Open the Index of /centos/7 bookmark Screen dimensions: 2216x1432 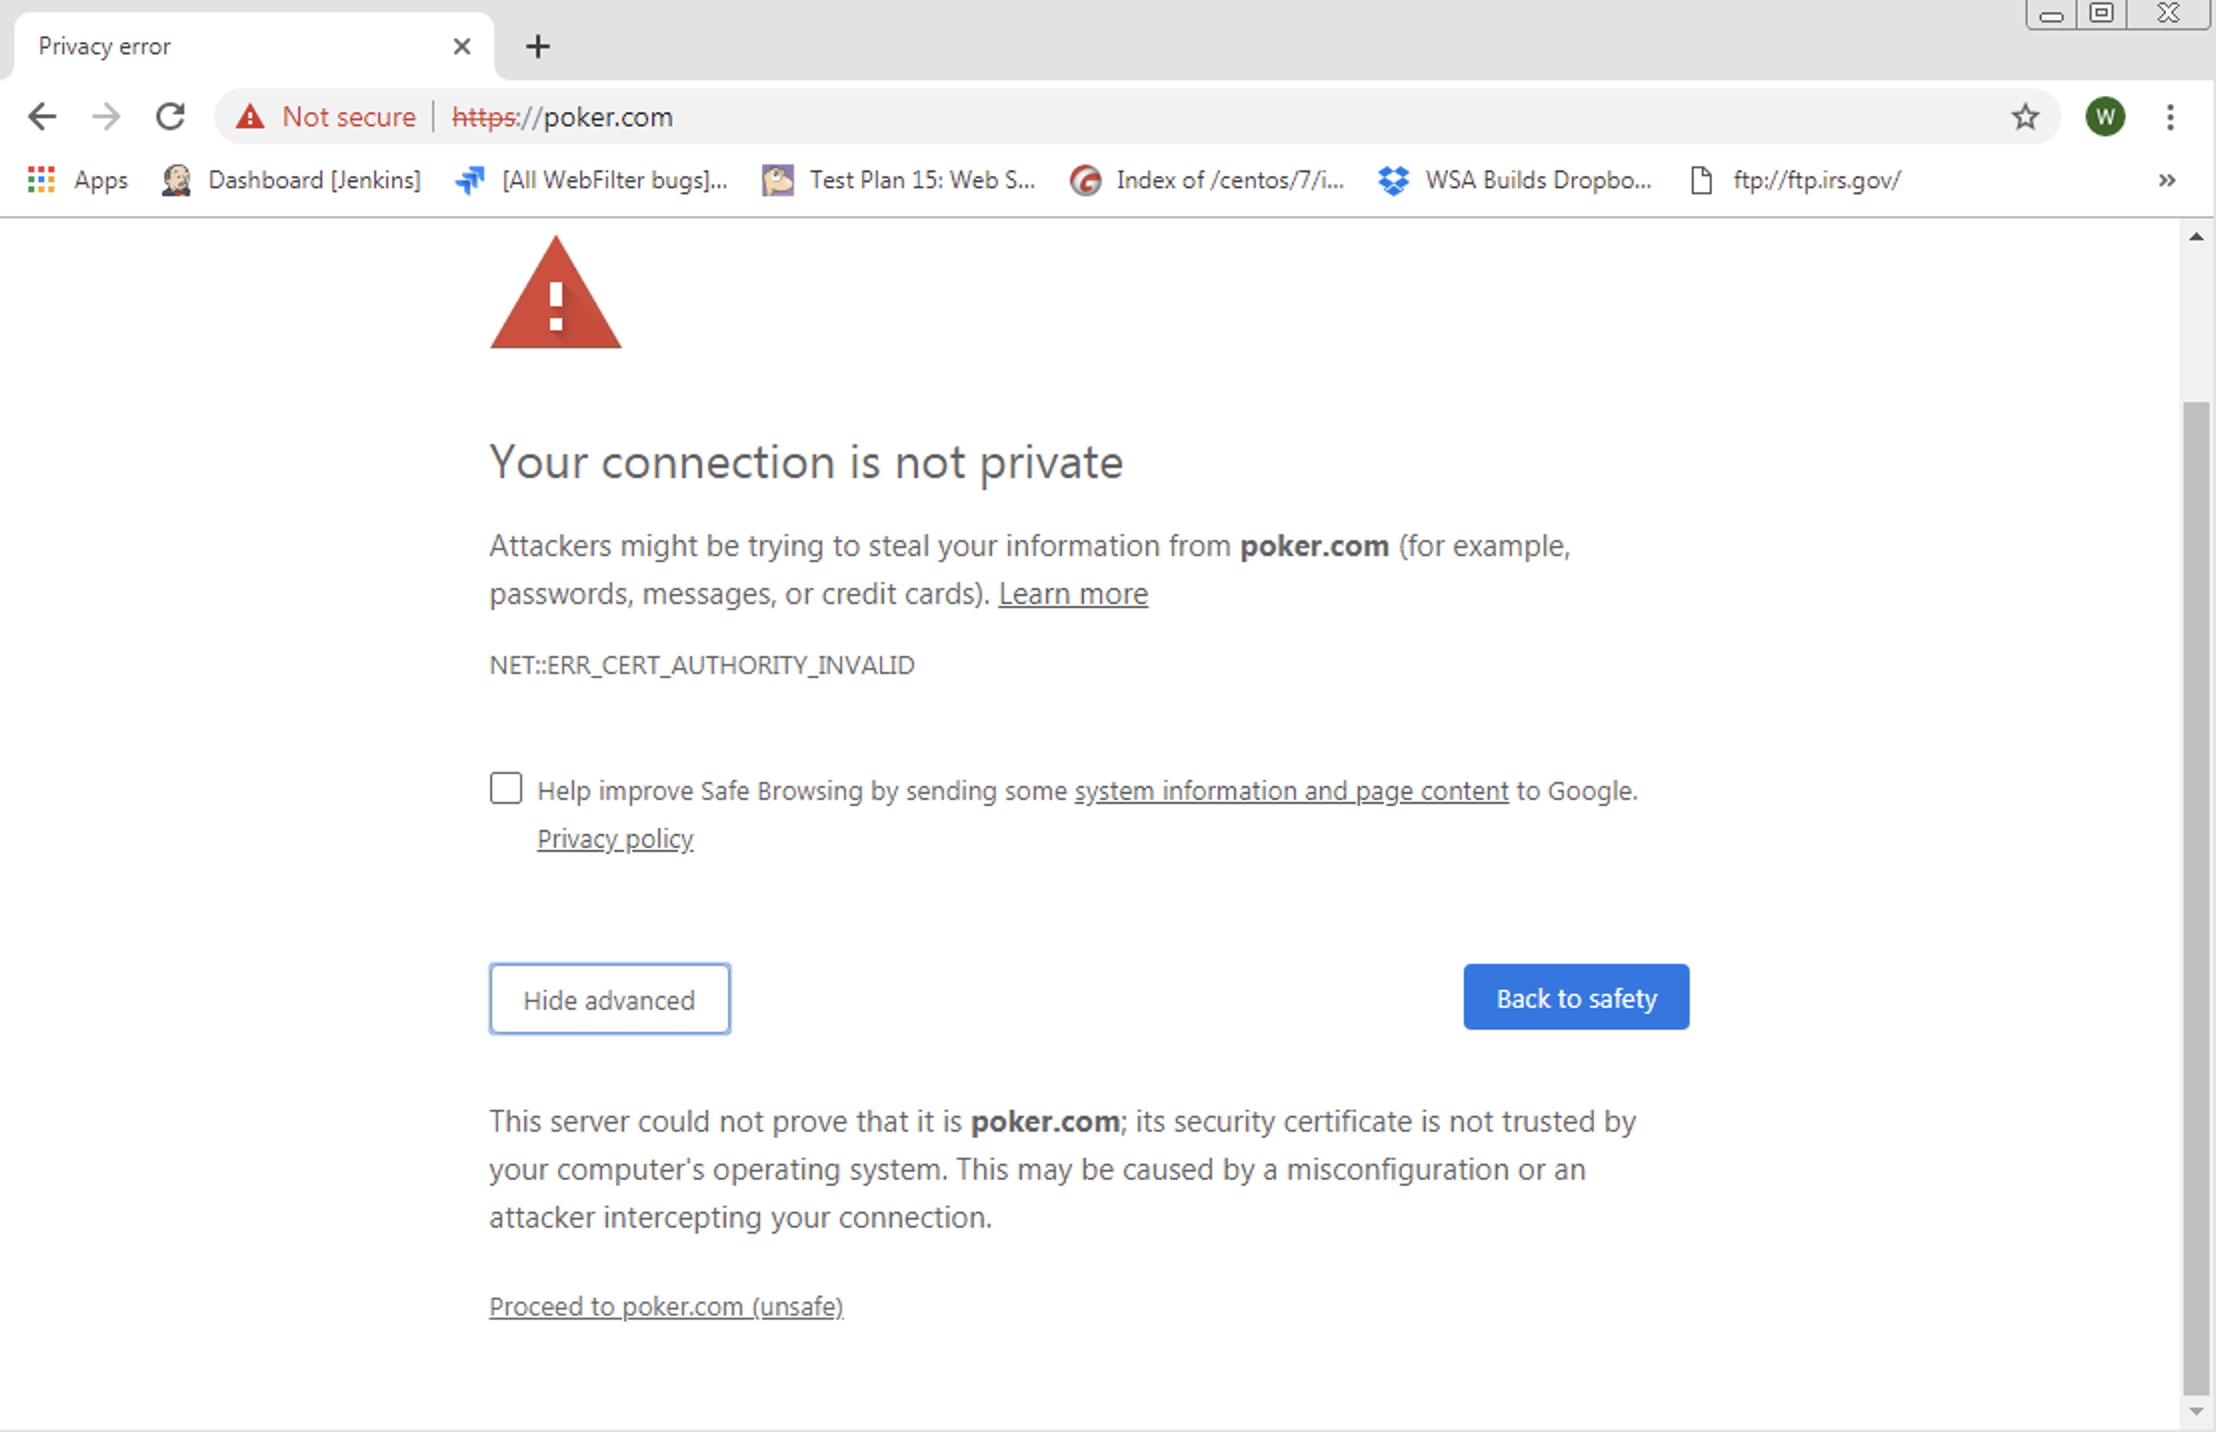point(1207,180)
